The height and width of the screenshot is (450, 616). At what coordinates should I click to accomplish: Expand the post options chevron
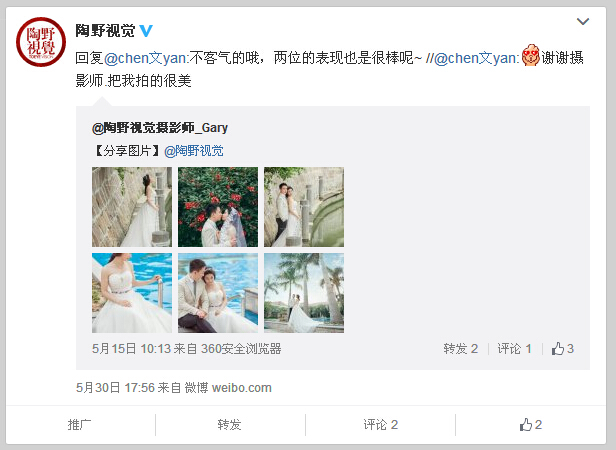click(x=583, y=21)
